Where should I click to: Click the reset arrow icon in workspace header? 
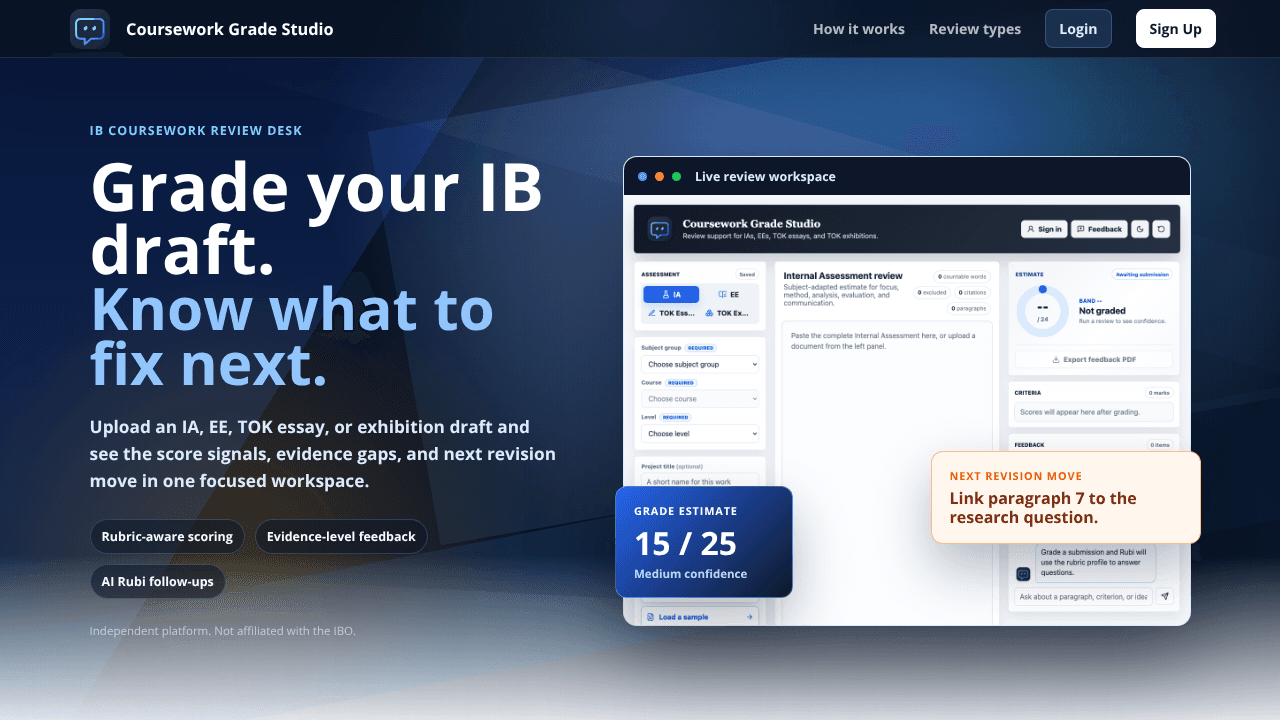click(x=1161, y=229)
